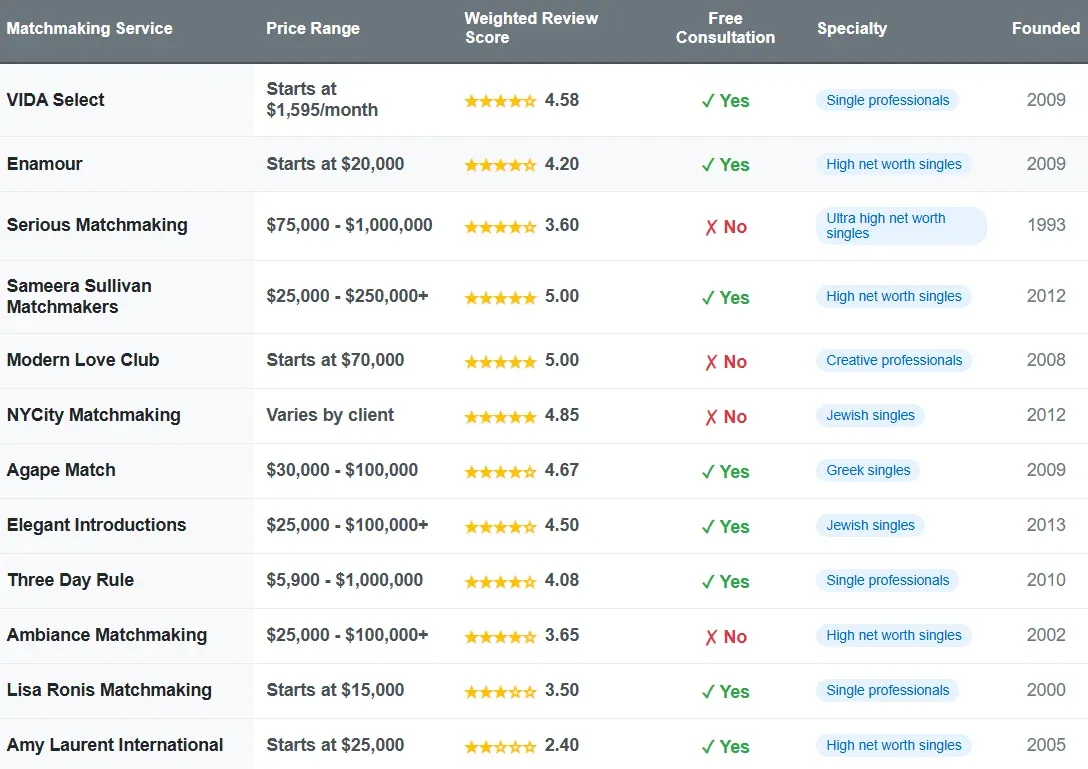The width and height of the screenshot is (1088, 769).
Task: Open the Sameera Sullivan Matchmakers service name
Action: point(79,297)
